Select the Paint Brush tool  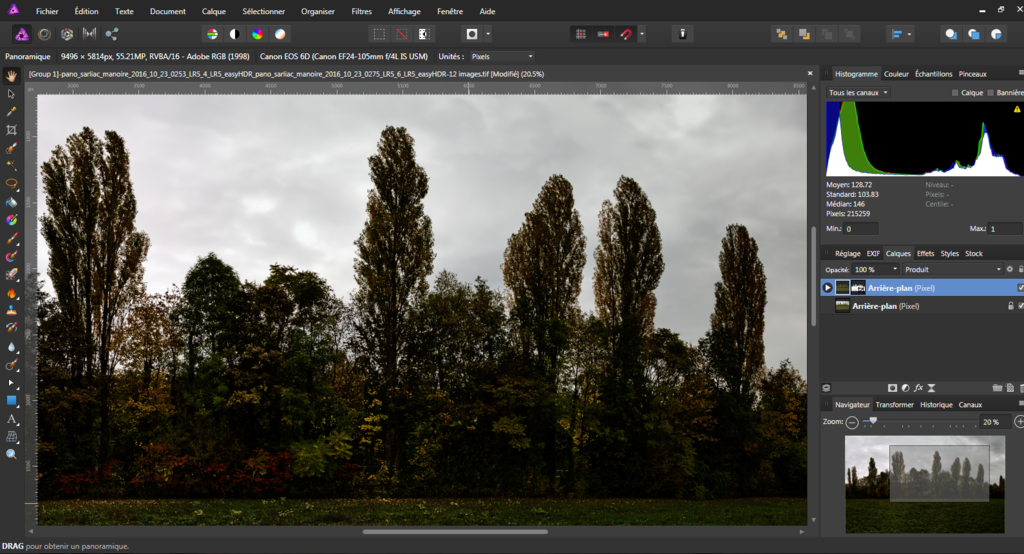pyautogui.click(x=11, y=238)
